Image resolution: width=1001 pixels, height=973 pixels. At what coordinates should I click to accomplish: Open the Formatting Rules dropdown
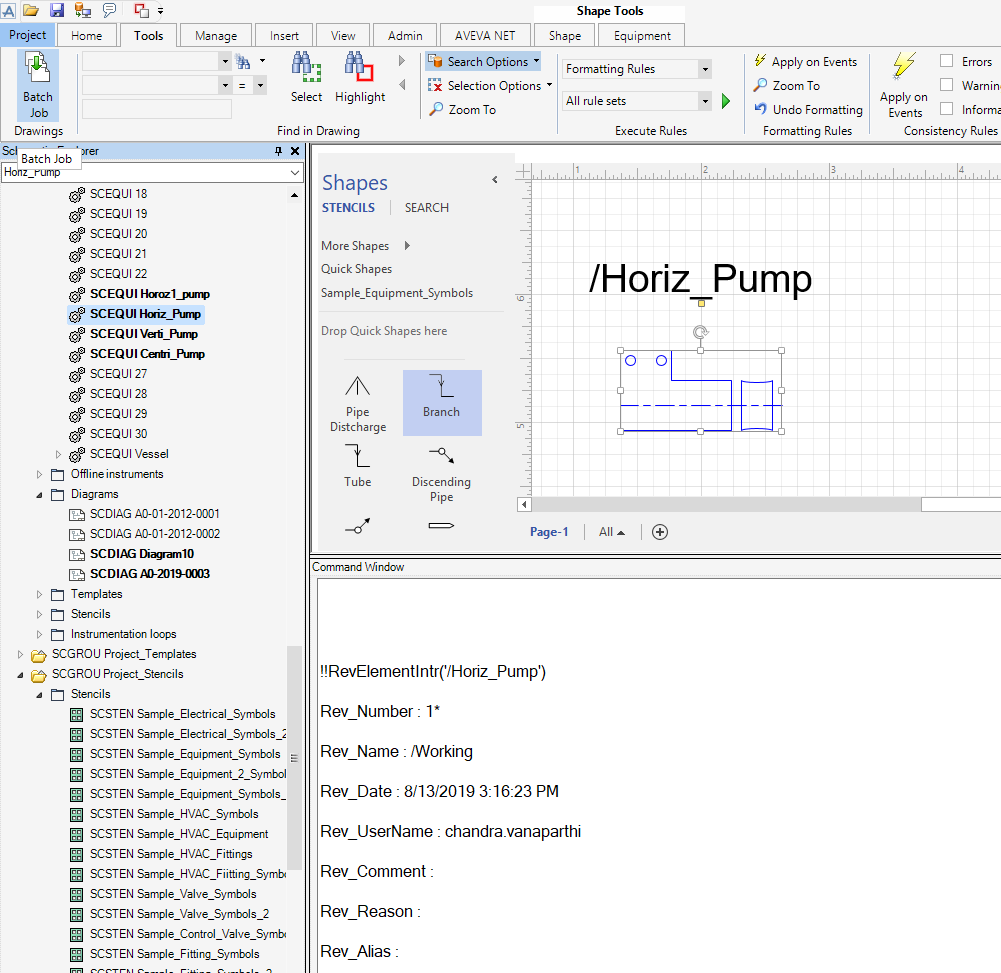pos(705,69)
